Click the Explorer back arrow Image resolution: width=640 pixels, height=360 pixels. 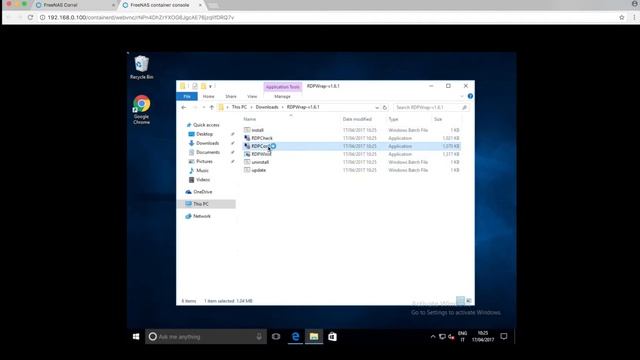point(184,107)
